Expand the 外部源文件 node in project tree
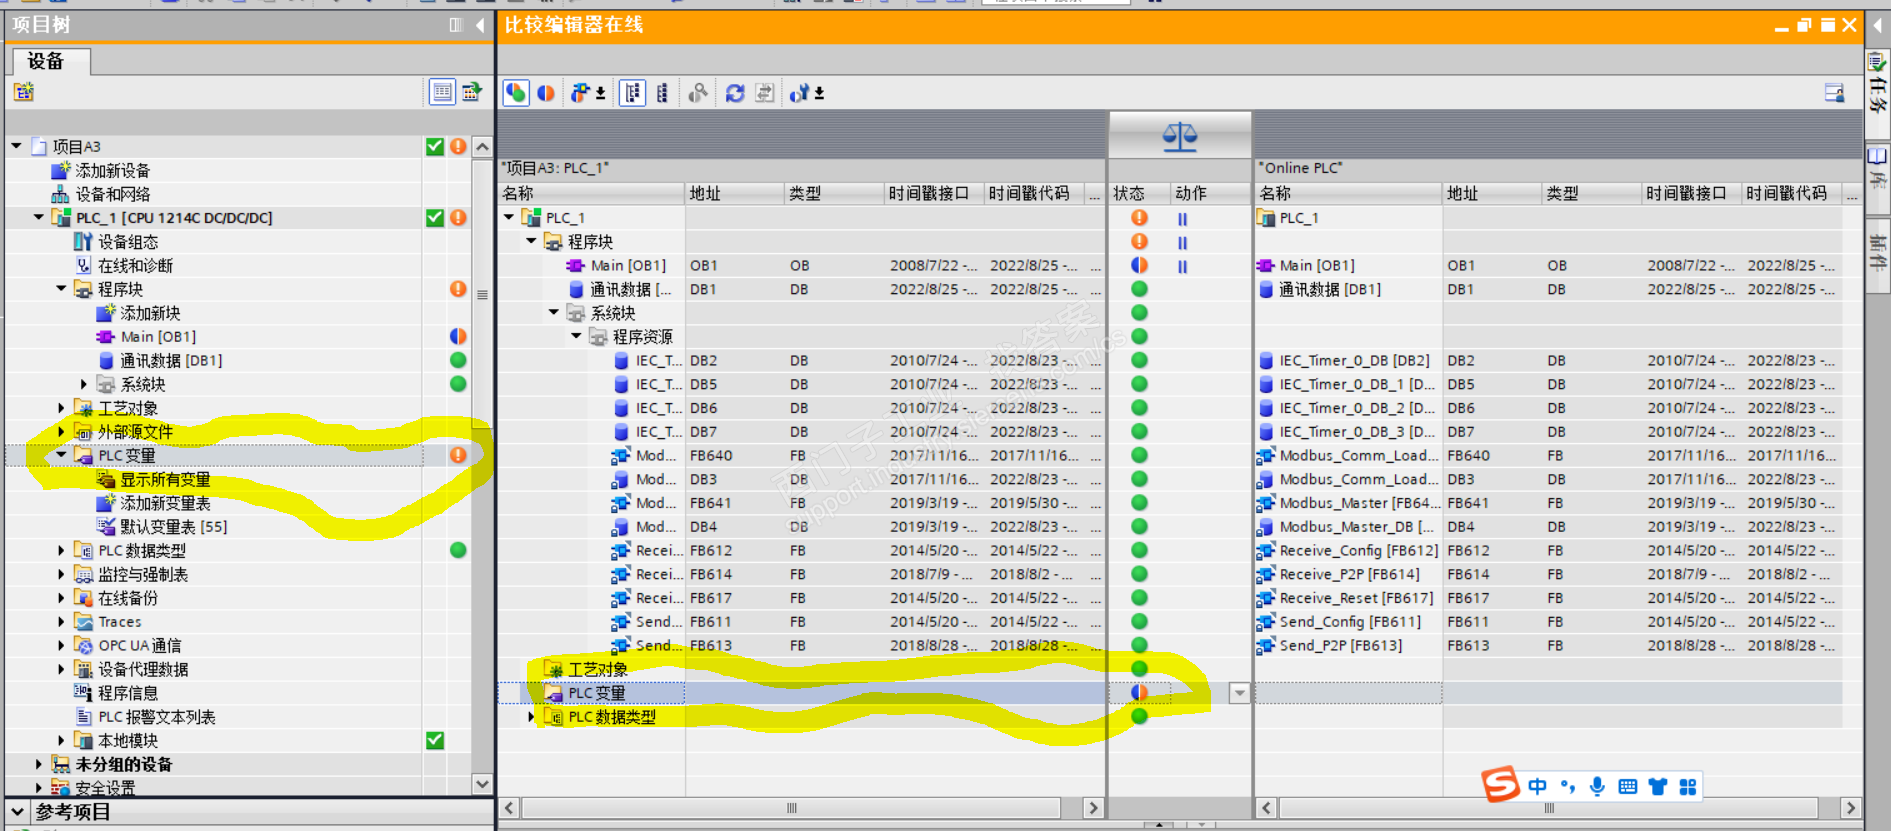Image resolution: width=1891 pixels, height=831 pixels. pos(61,432)
